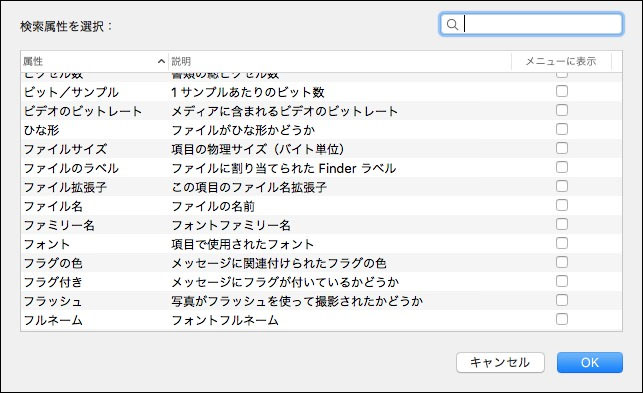The image size is (643, 393).
Task: Select the フラッシュ attribute
Action: [53, 301]
